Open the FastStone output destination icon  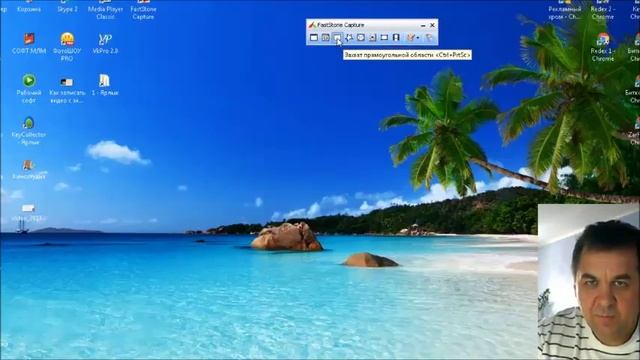[x=411, y=38]
